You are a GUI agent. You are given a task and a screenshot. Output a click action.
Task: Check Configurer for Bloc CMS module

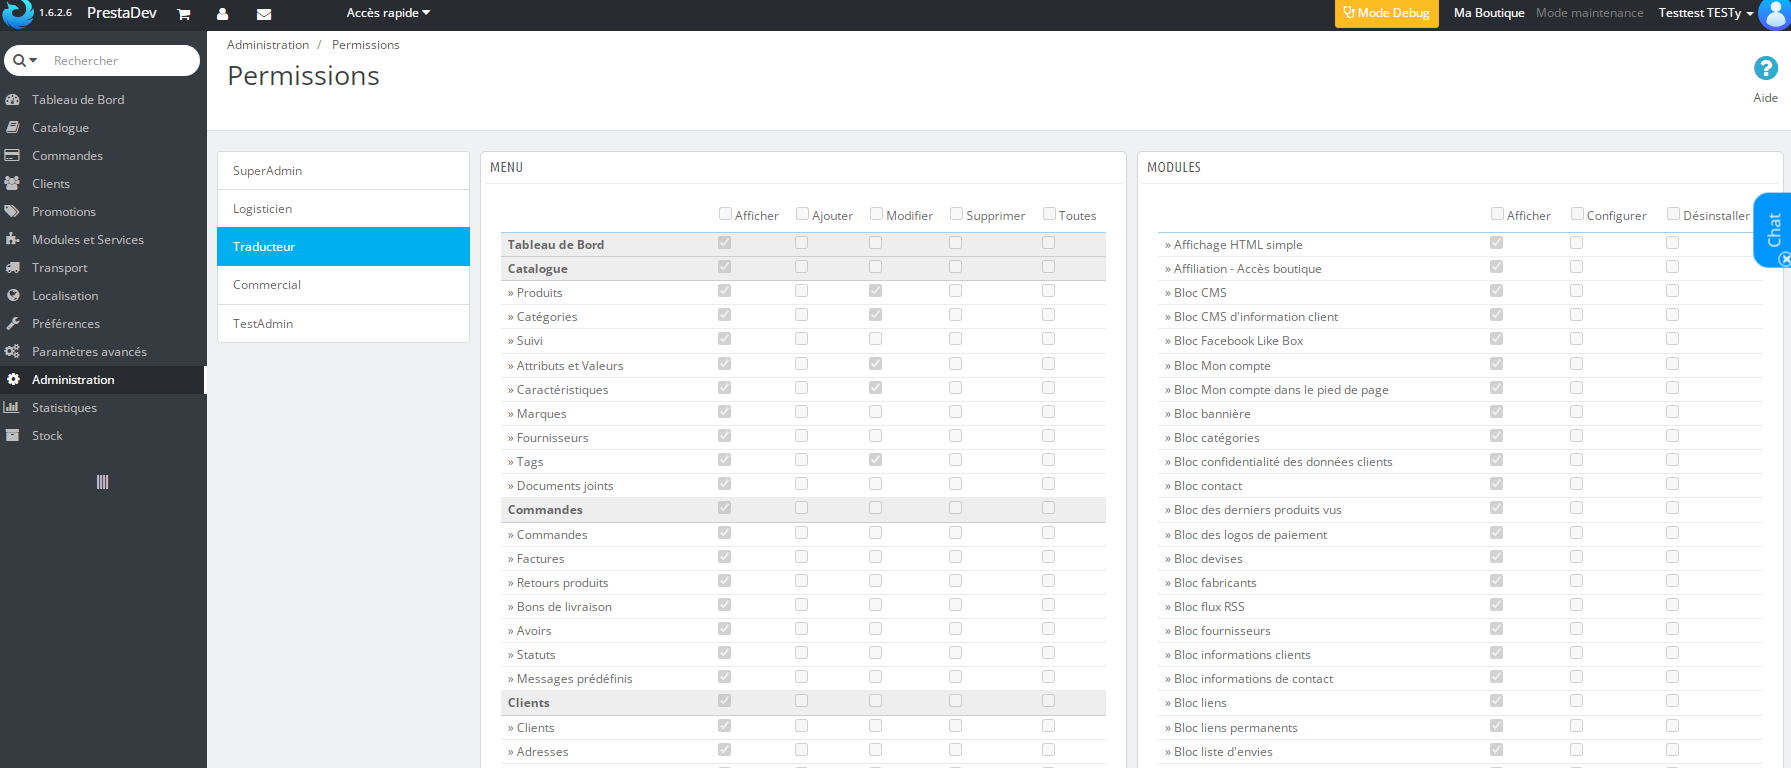pos(1576,291)
